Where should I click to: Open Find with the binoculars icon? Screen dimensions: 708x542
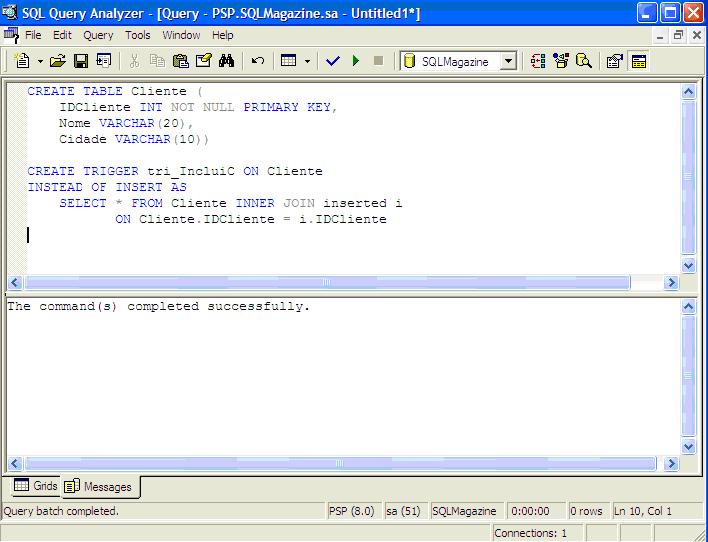coord(226,61)
